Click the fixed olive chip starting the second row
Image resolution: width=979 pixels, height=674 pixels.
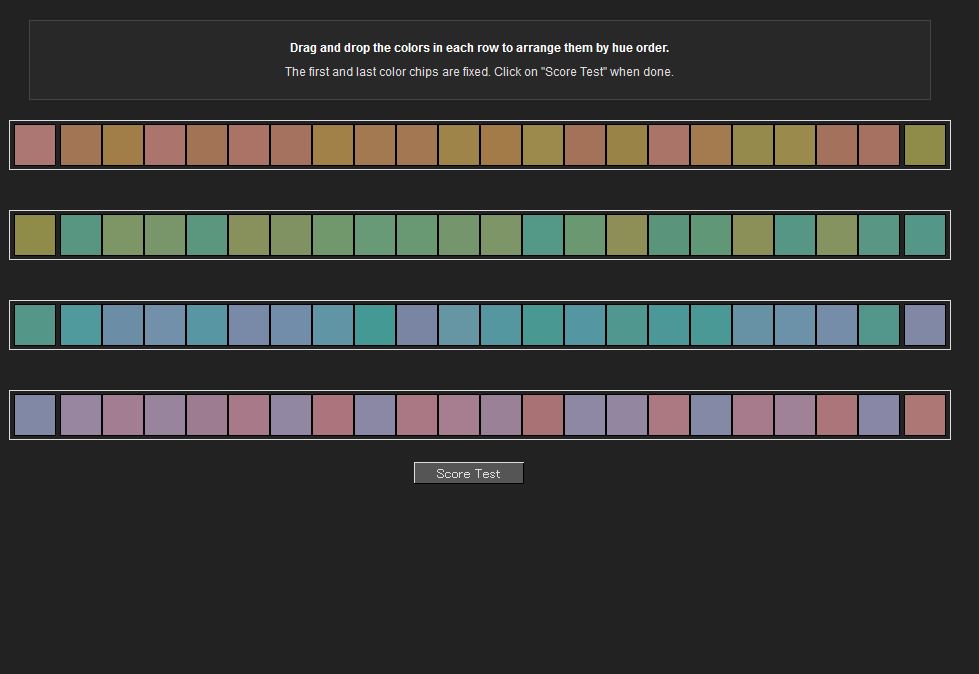(x=35, y=235)
